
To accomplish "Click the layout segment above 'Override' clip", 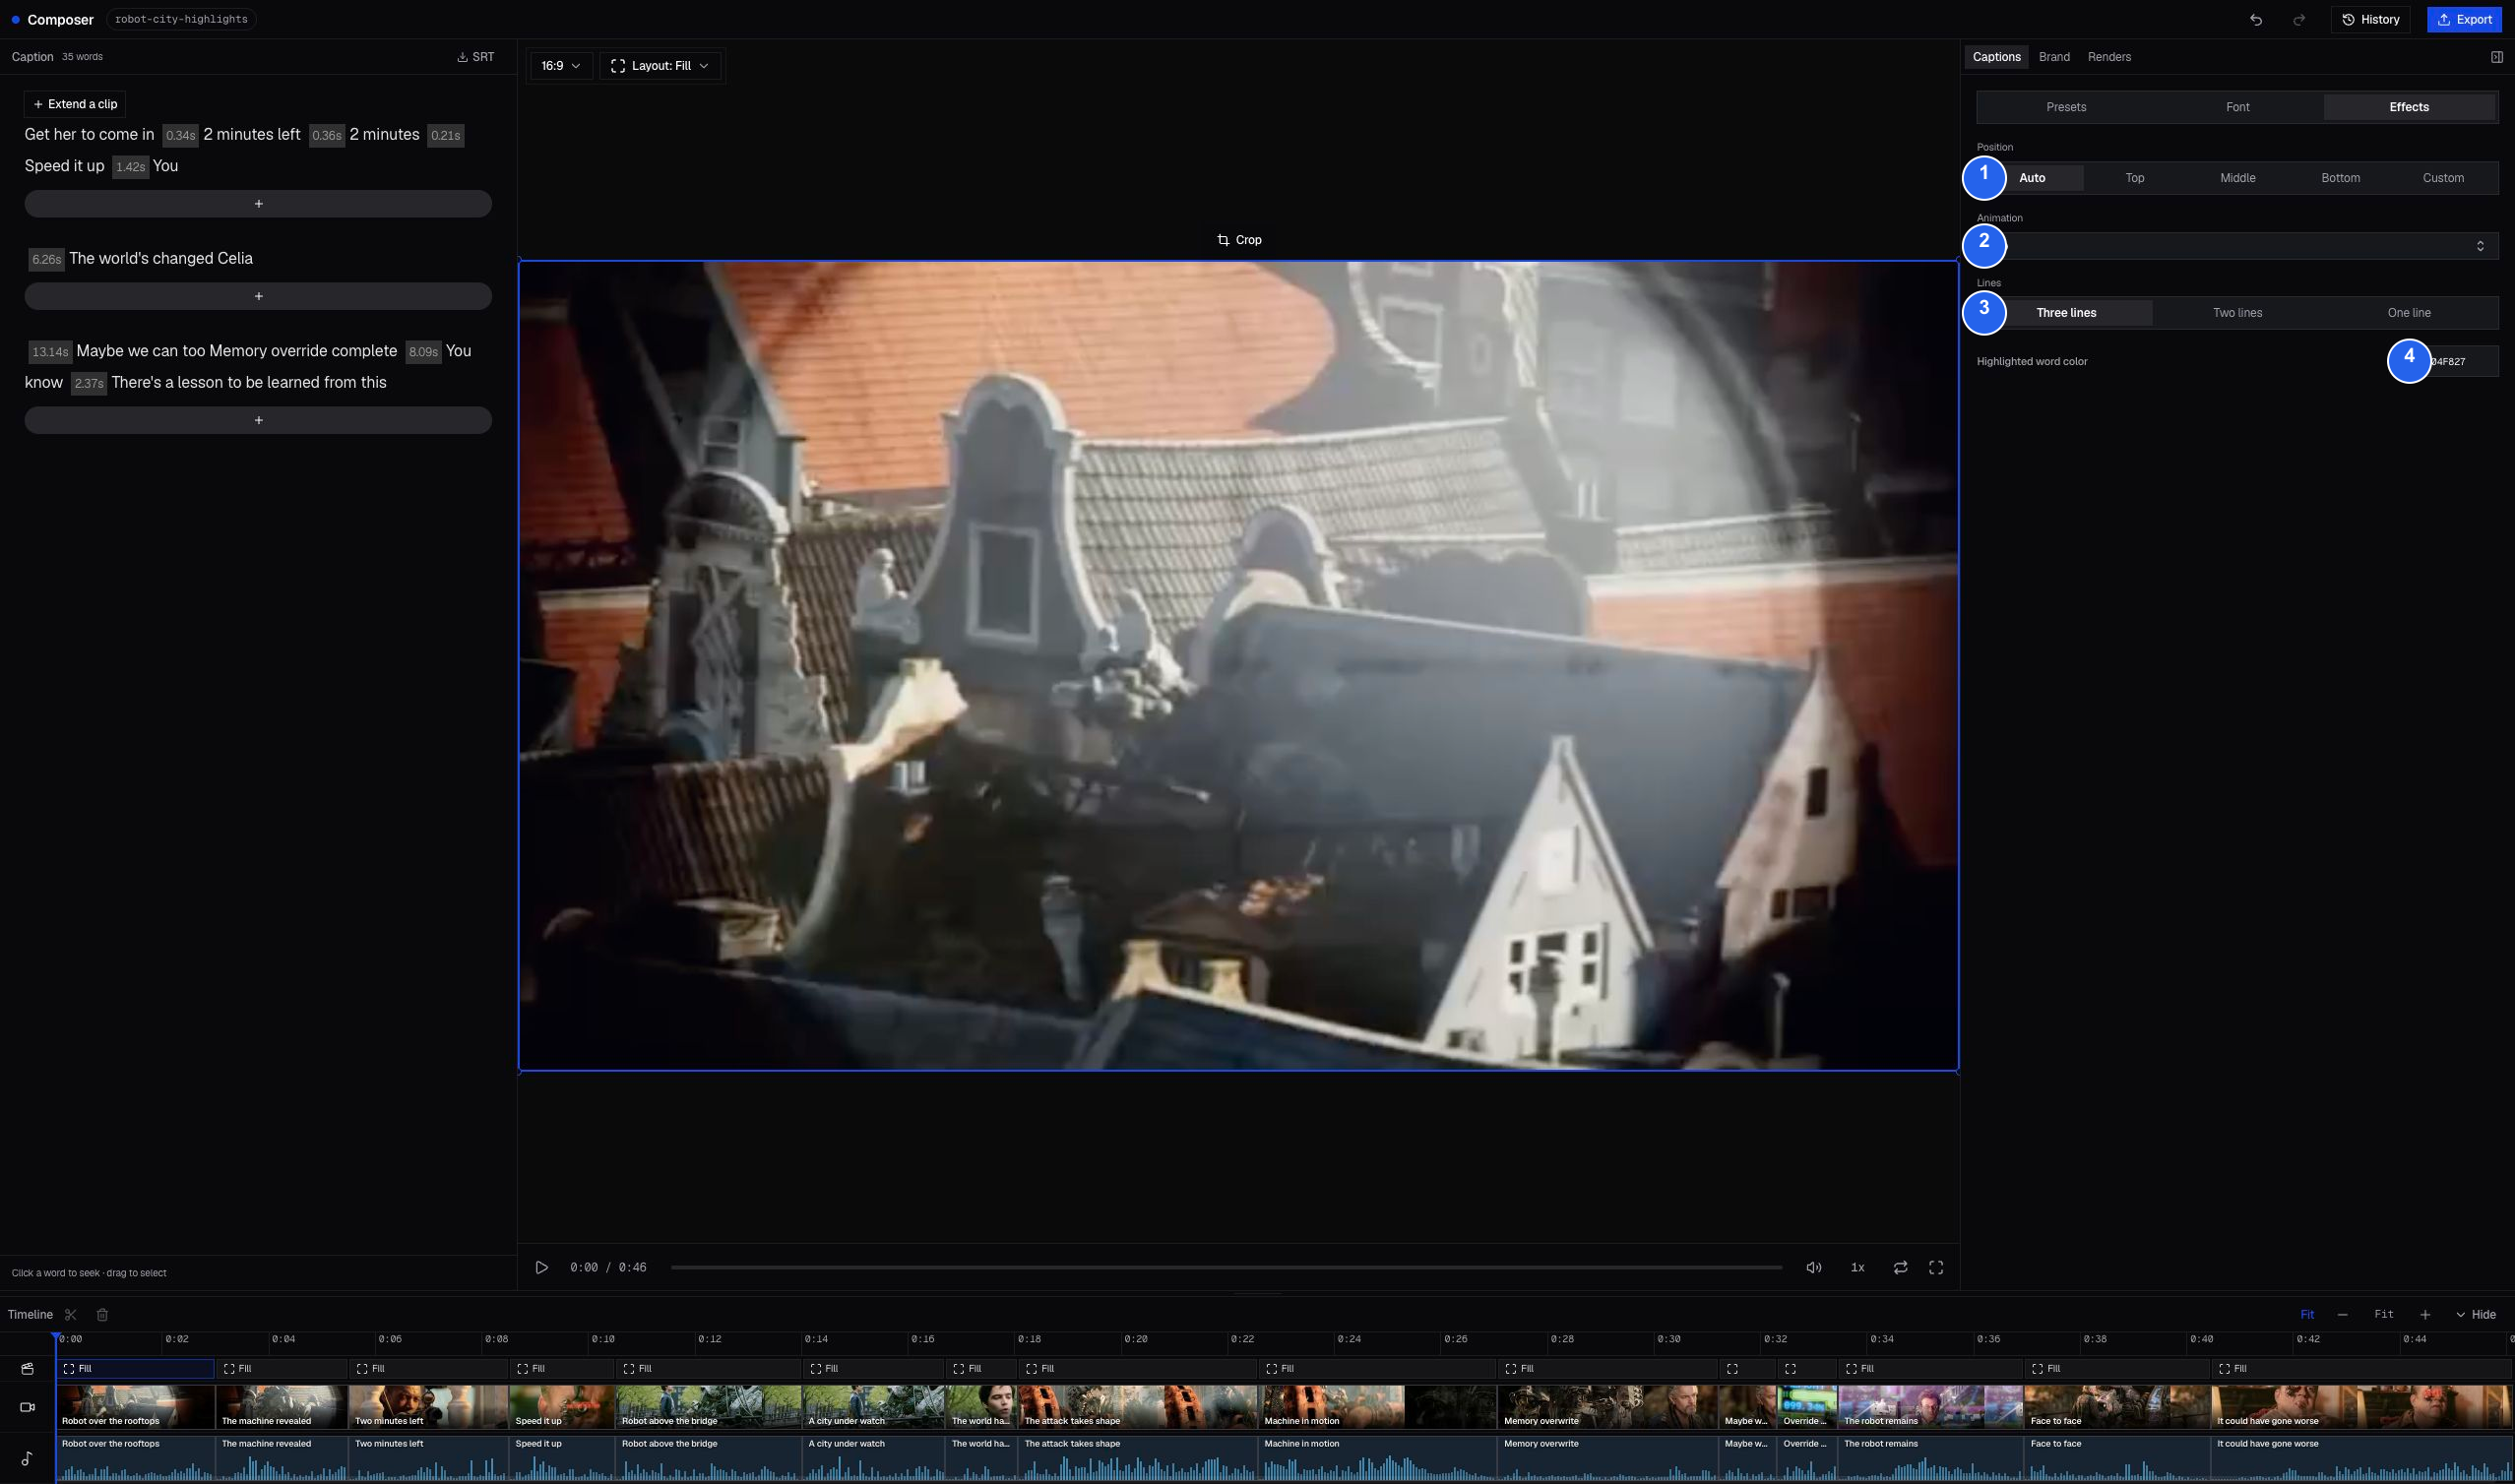I will click(1807, 1369).
